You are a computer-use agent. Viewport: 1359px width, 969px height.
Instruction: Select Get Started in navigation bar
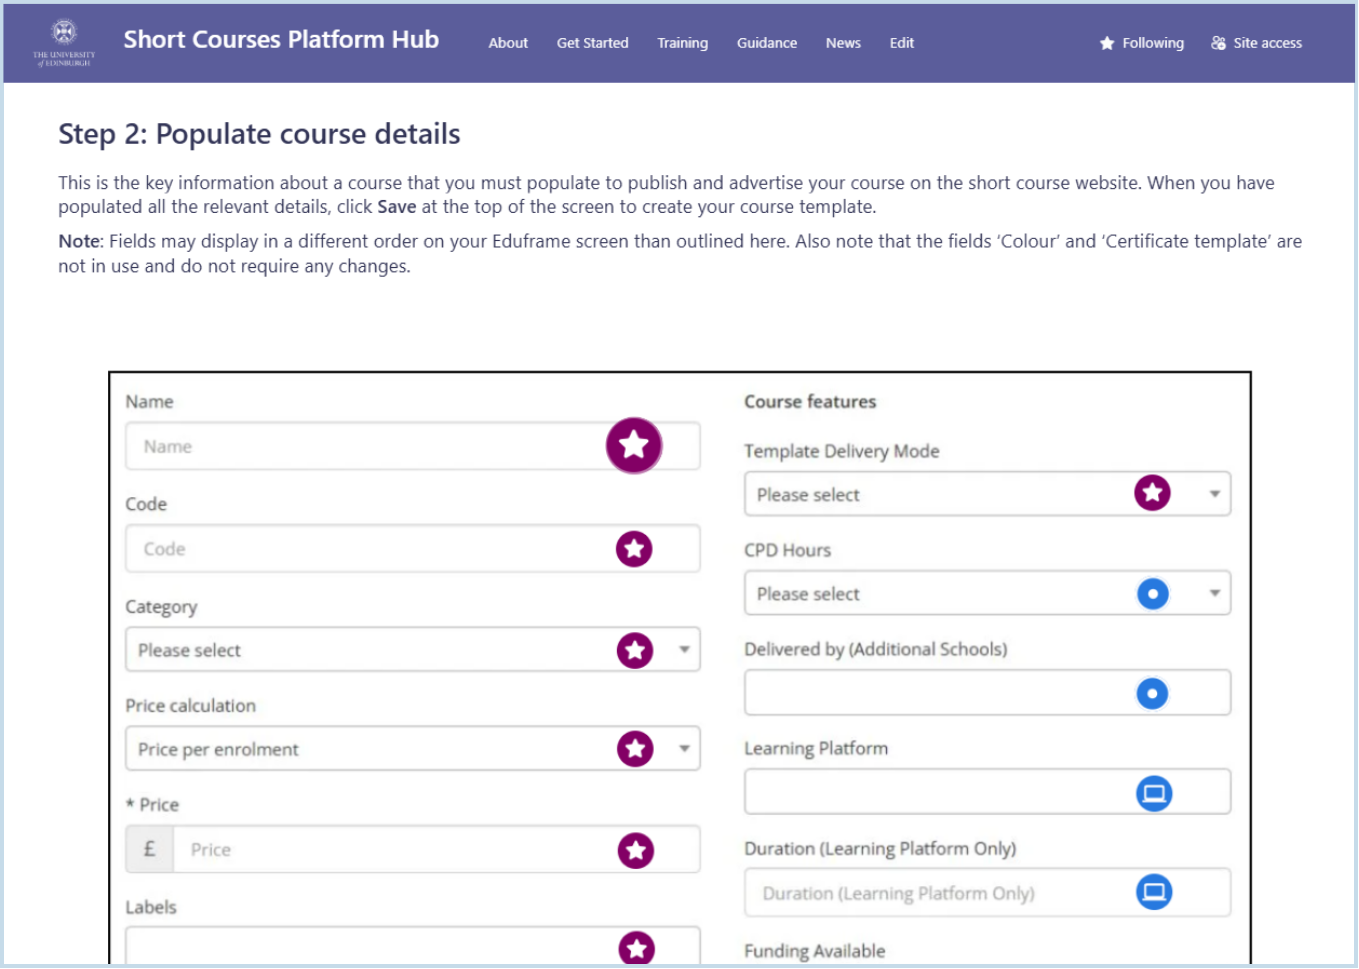(x=592, y=43)
